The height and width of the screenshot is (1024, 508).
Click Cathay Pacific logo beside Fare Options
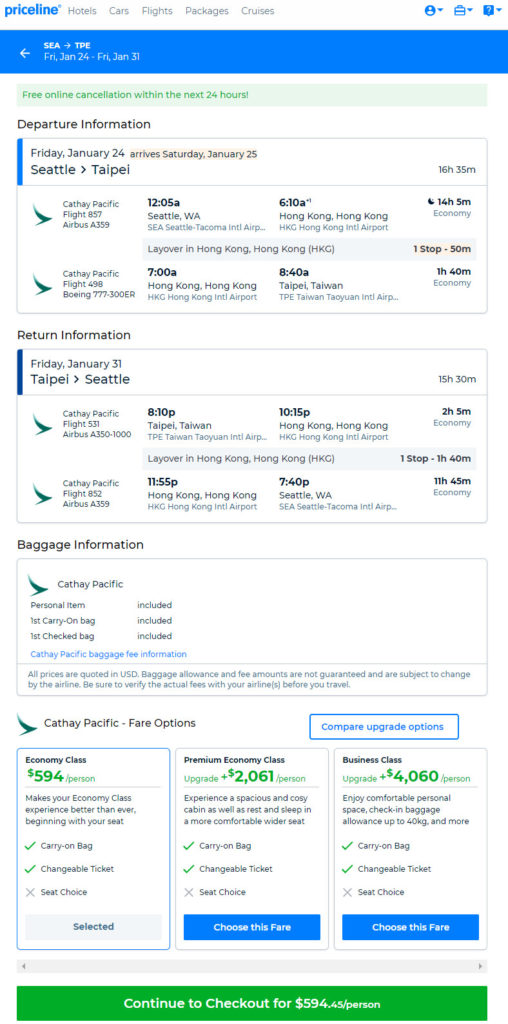pyautogui.click(x=27, y=724)
